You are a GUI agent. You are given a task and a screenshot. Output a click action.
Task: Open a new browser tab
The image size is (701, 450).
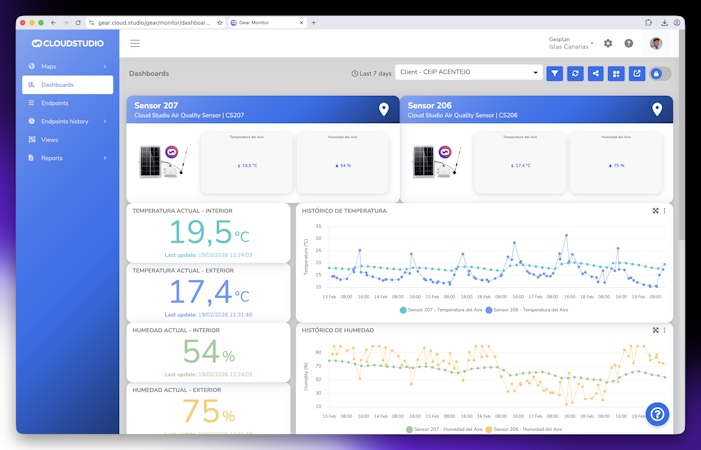pos(313,22)
